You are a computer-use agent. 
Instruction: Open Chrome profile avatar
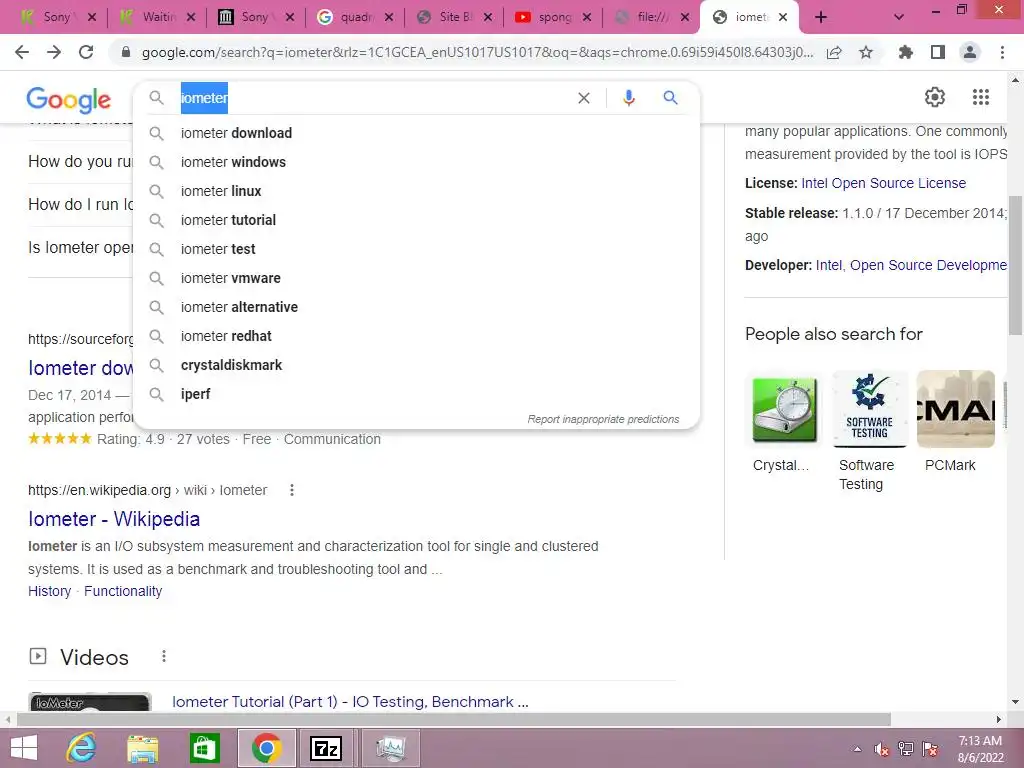970,52
